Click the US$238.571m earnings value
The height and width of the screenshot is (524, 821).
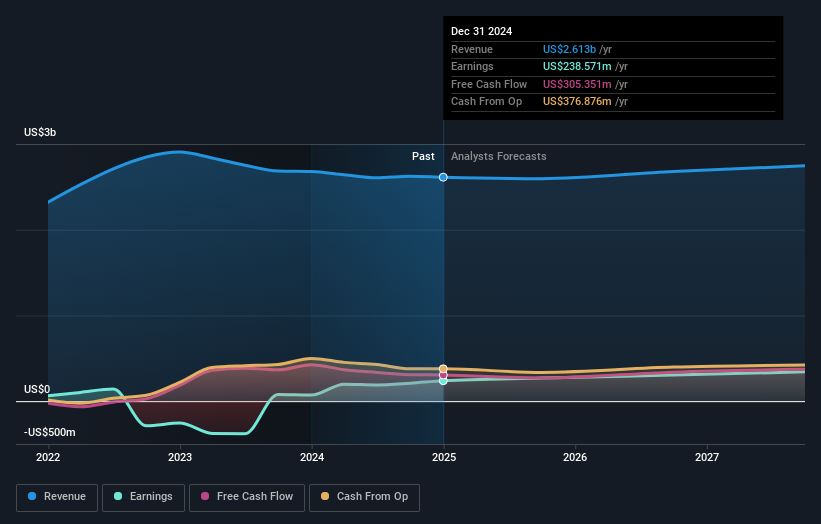[577, 66]
